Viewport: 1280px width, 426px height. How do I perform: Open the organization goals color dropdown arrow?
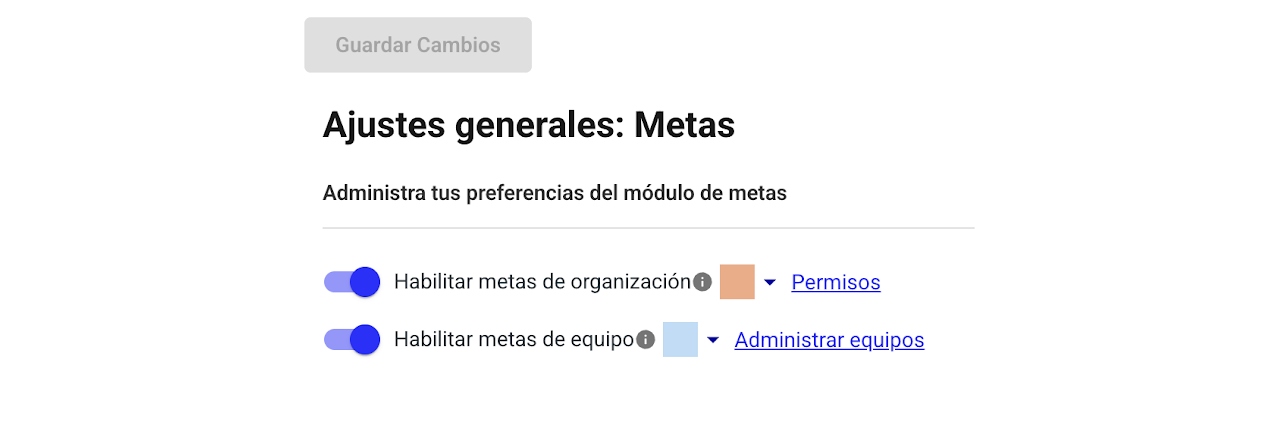[x=769, y=283]
